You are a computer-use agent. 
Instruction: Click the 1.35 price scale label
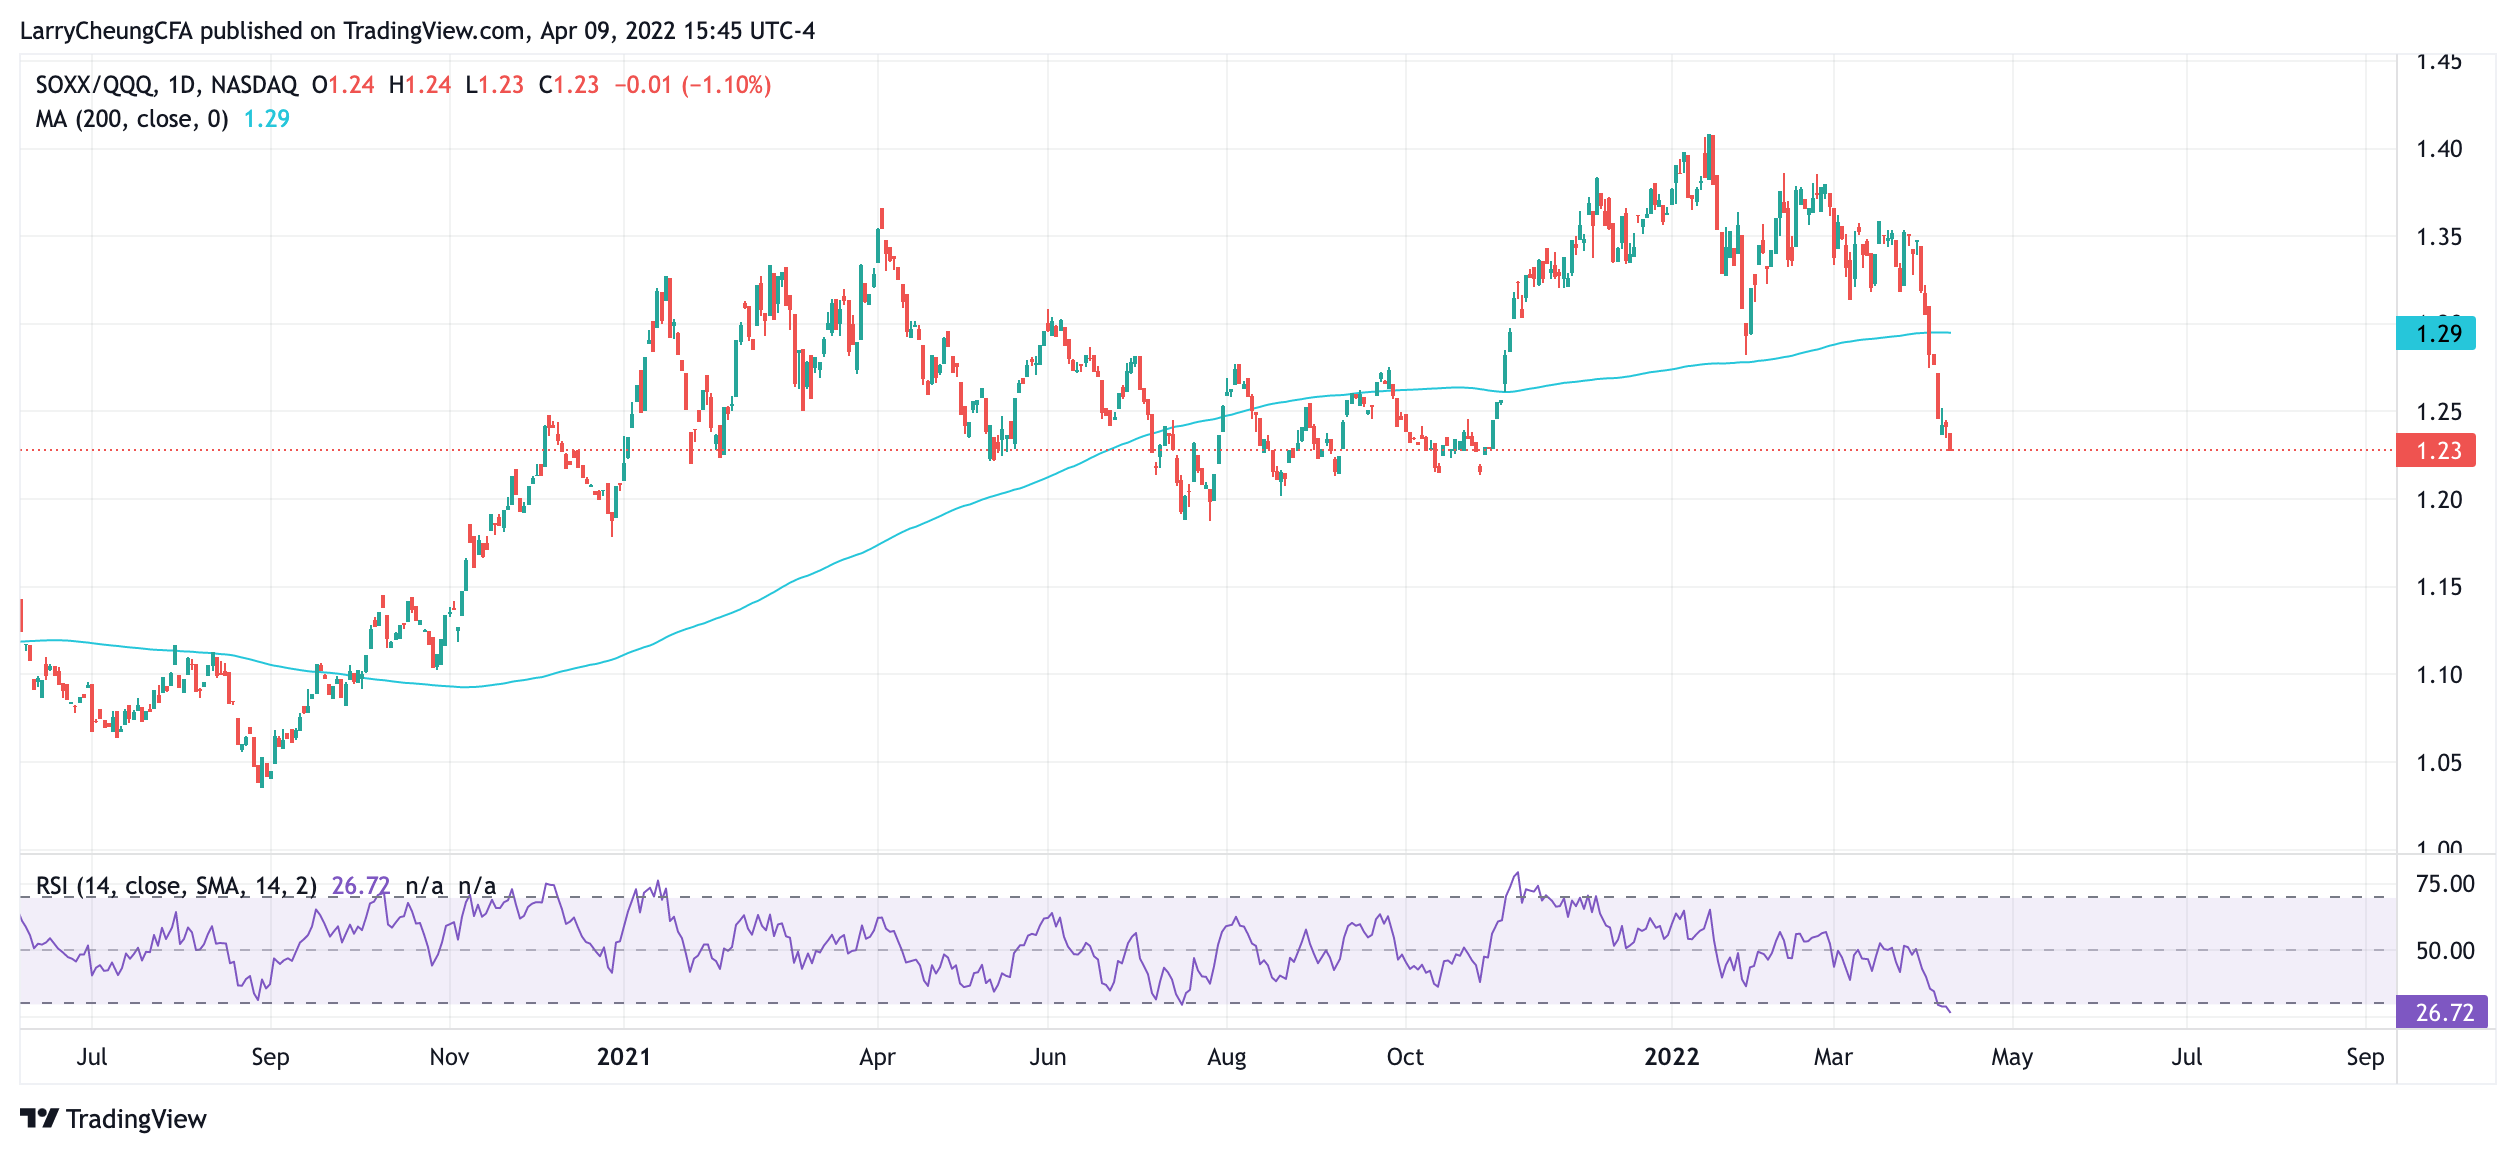pos(2439,237)
